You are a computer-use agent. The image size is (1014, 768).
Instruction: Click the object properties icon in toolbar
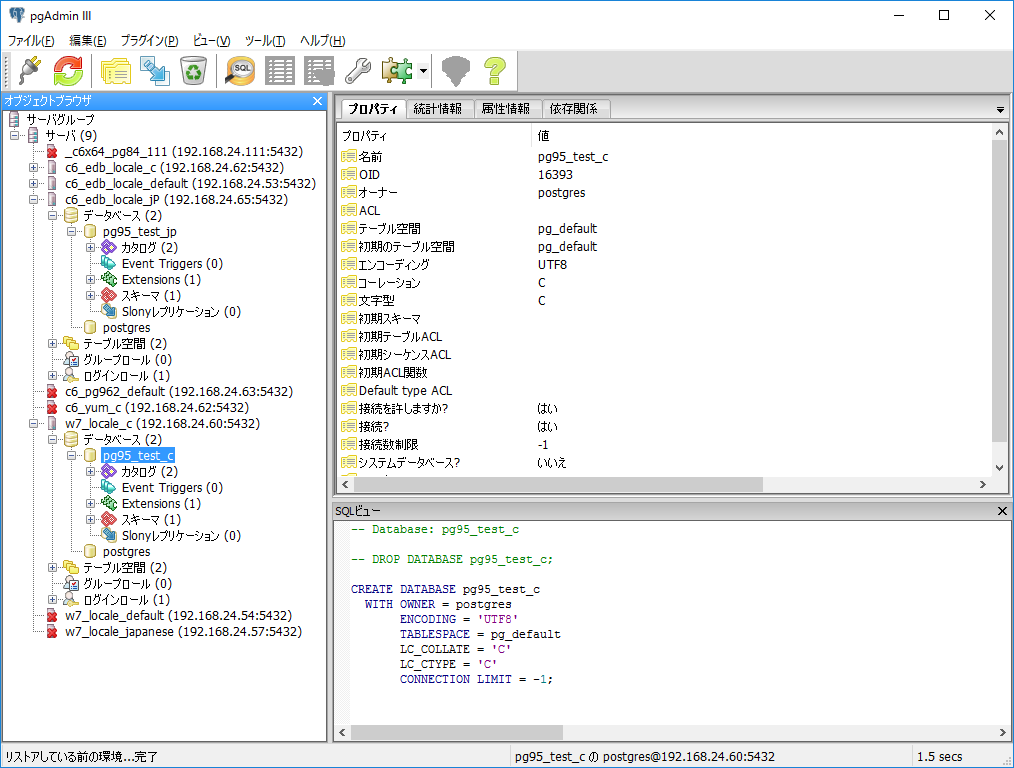click(116, 70)
